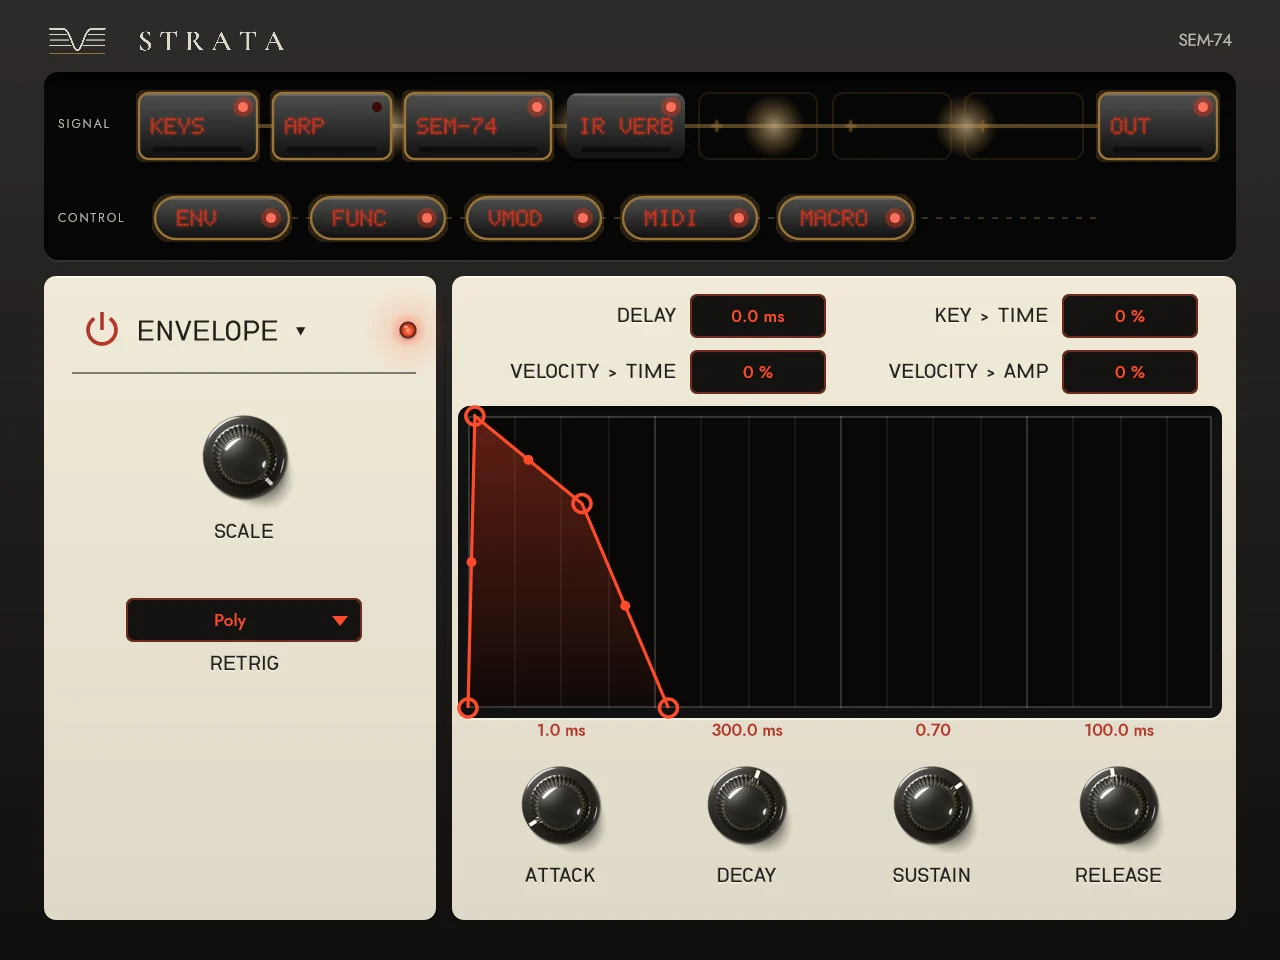Select the OUT signal module

coord(1158,126)
